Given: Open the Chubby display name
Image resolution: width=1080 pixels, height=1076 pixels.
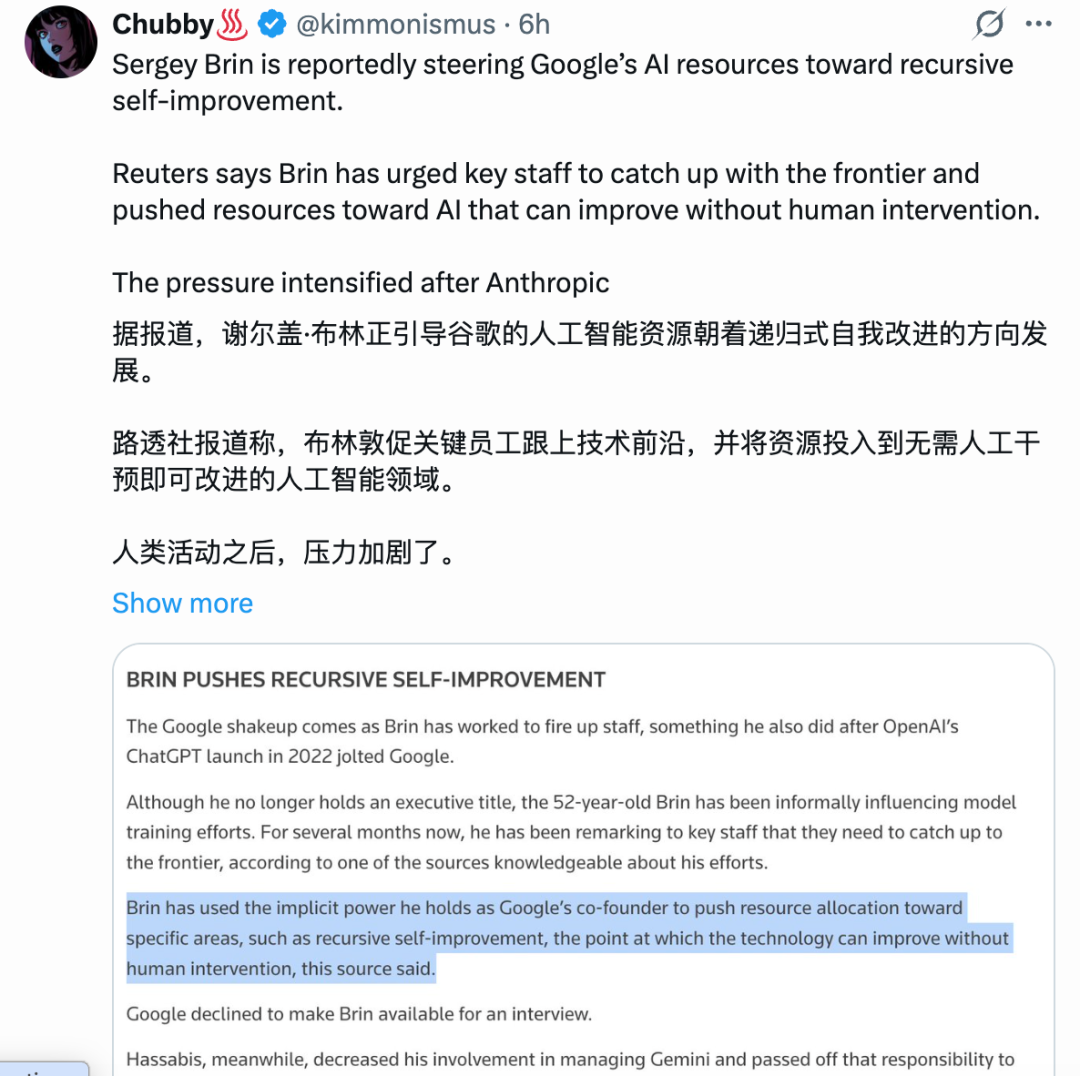Looking at the screenshot, I should (163, 25).
